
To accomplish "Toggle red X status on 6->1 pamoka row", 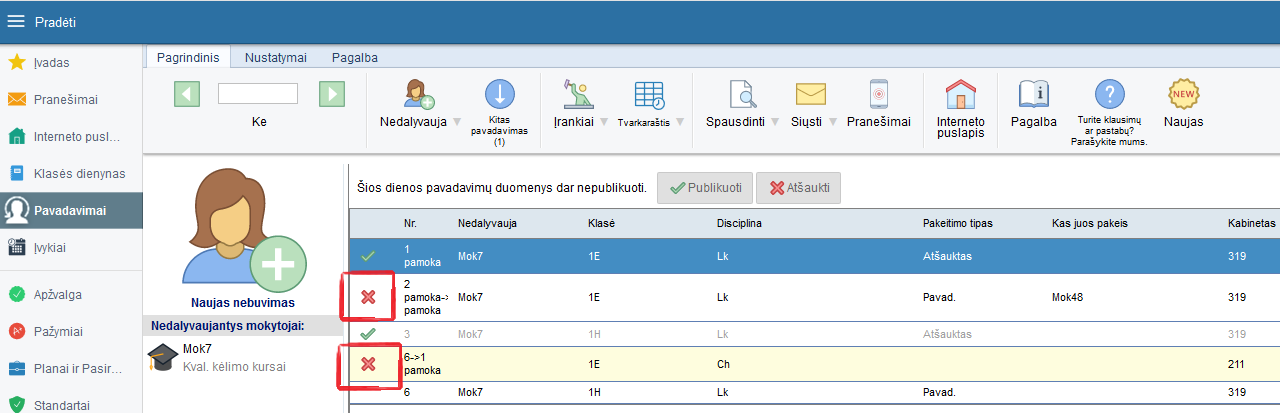I will (368, 364).
